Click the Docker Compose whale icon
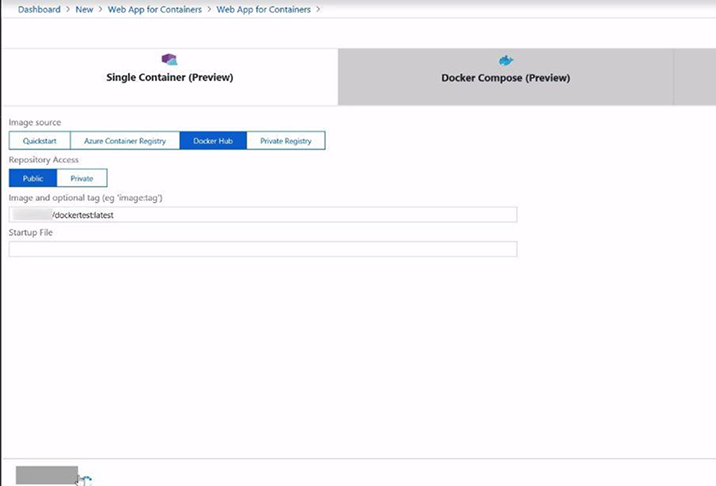Image resolution: width=716 pixels, height=486 pixels. 506,60
